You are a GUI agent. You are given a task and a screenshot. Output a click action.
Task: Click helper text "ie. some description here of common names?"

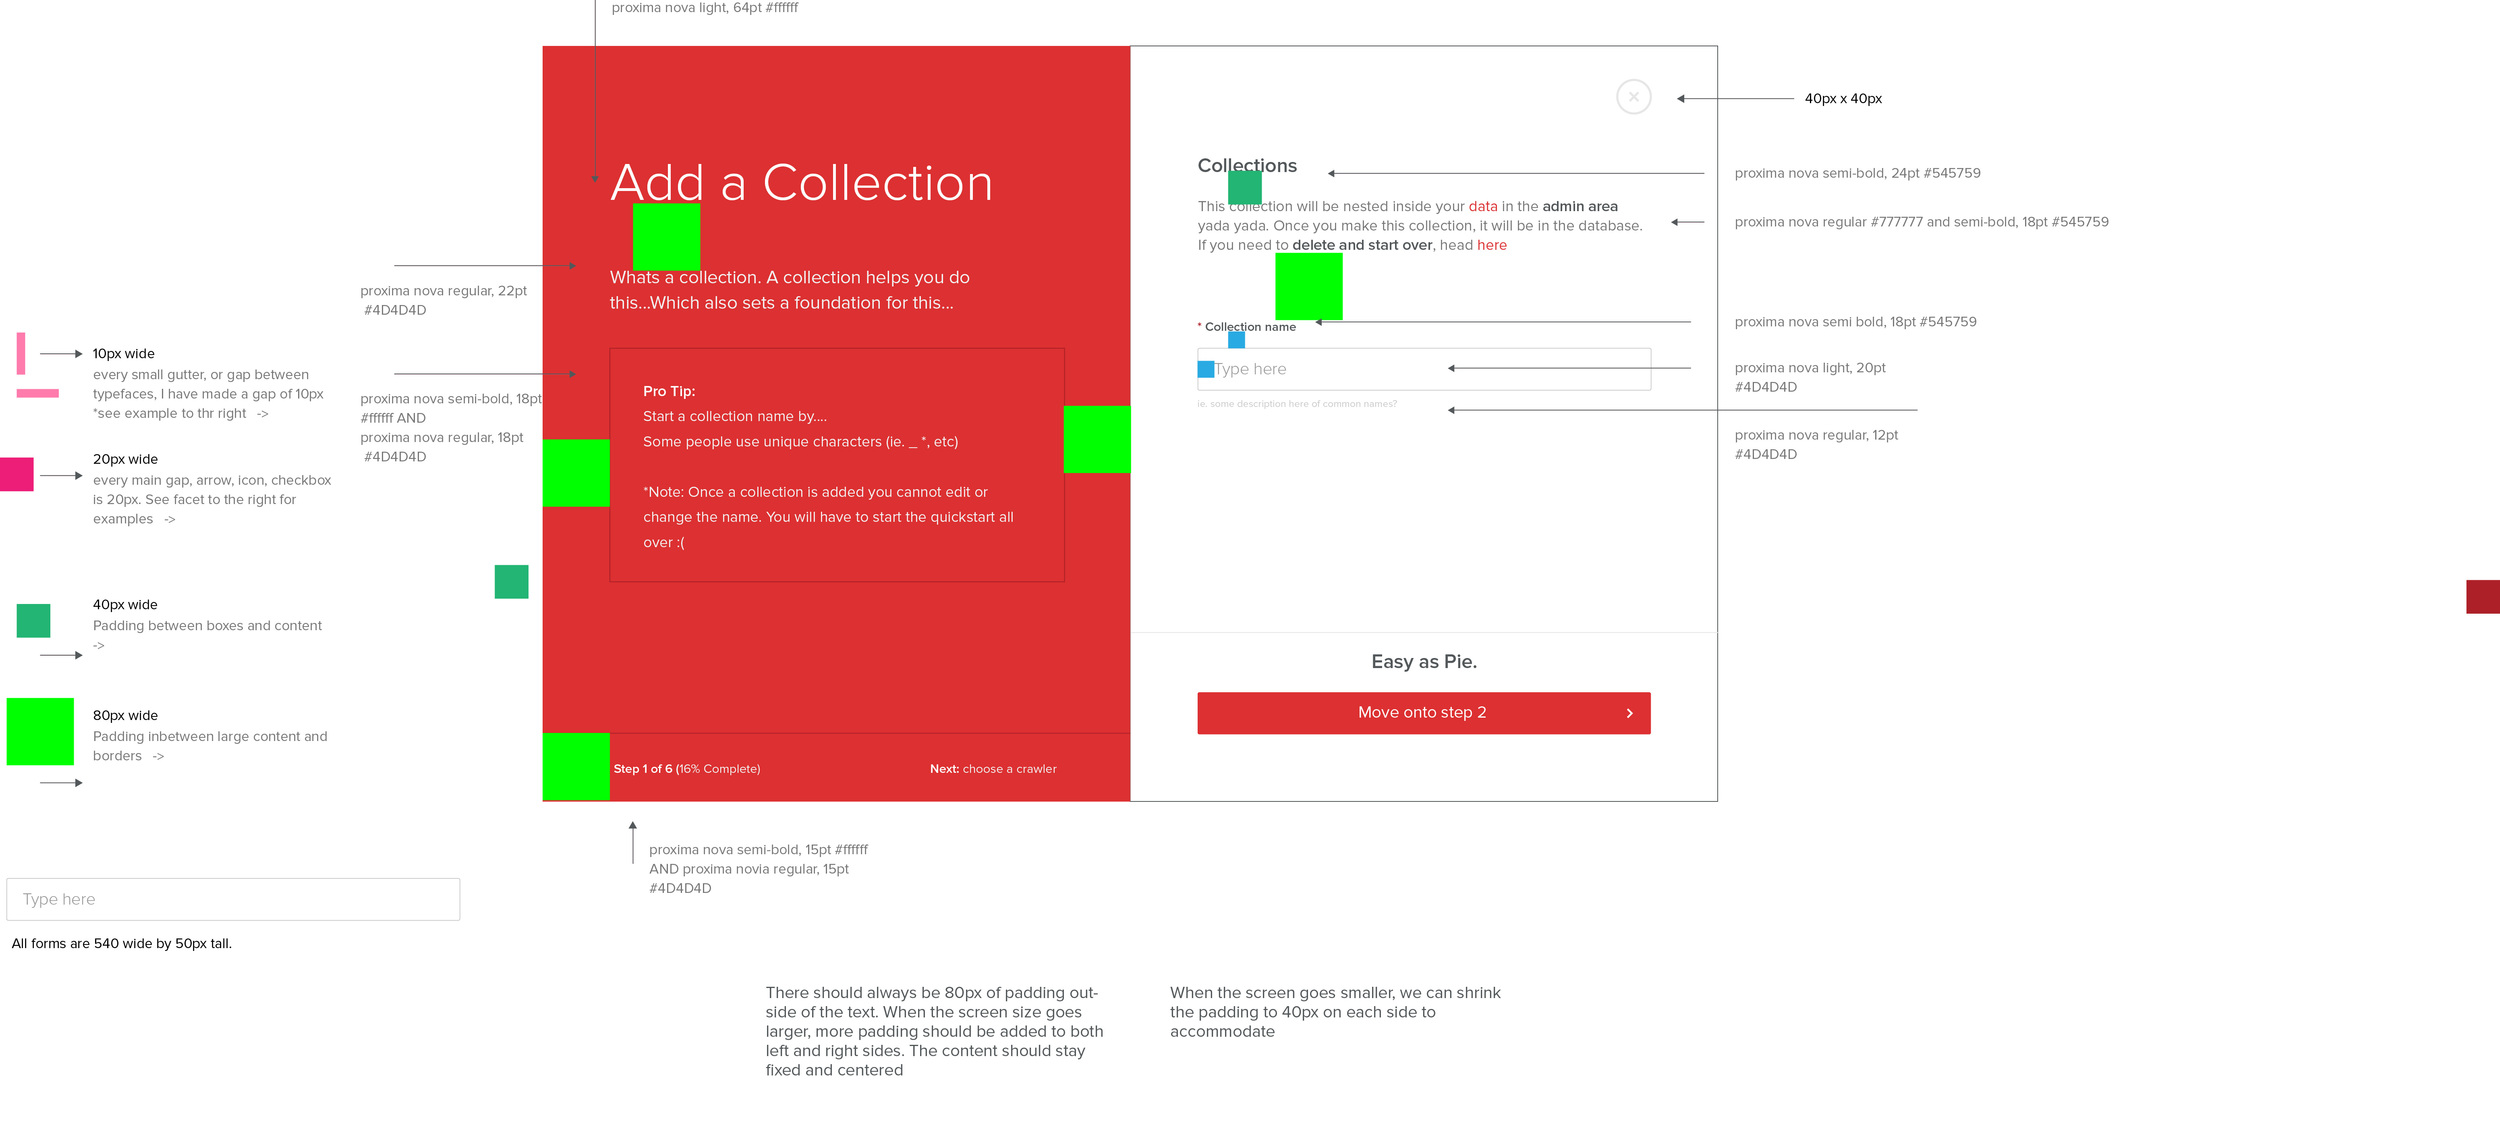(x=1297, y=404)
